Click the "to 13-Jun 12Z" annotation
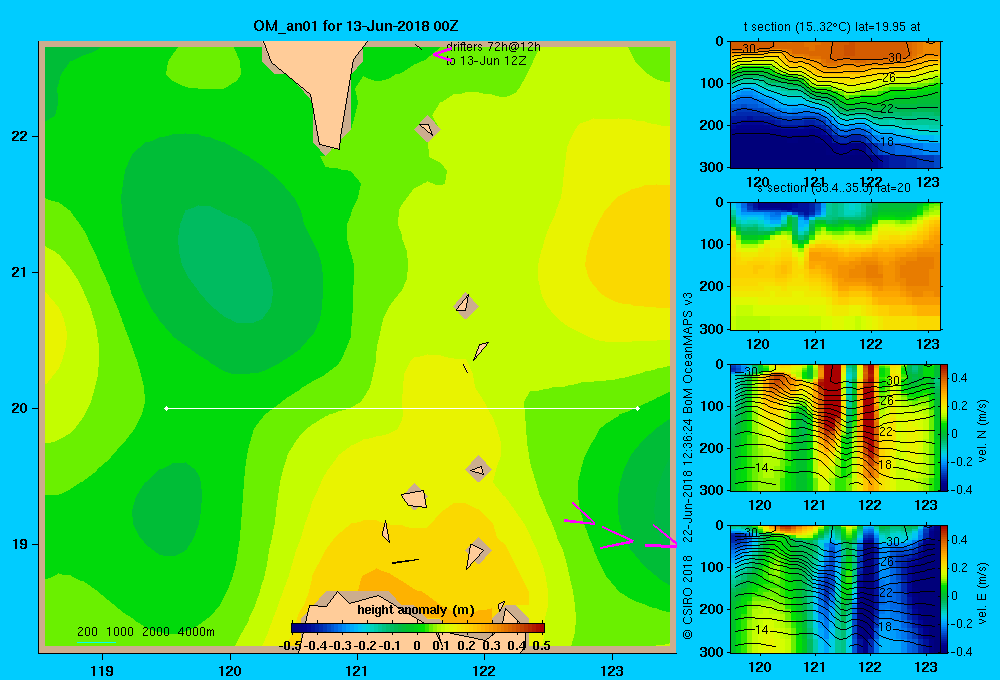 (486, 61)
